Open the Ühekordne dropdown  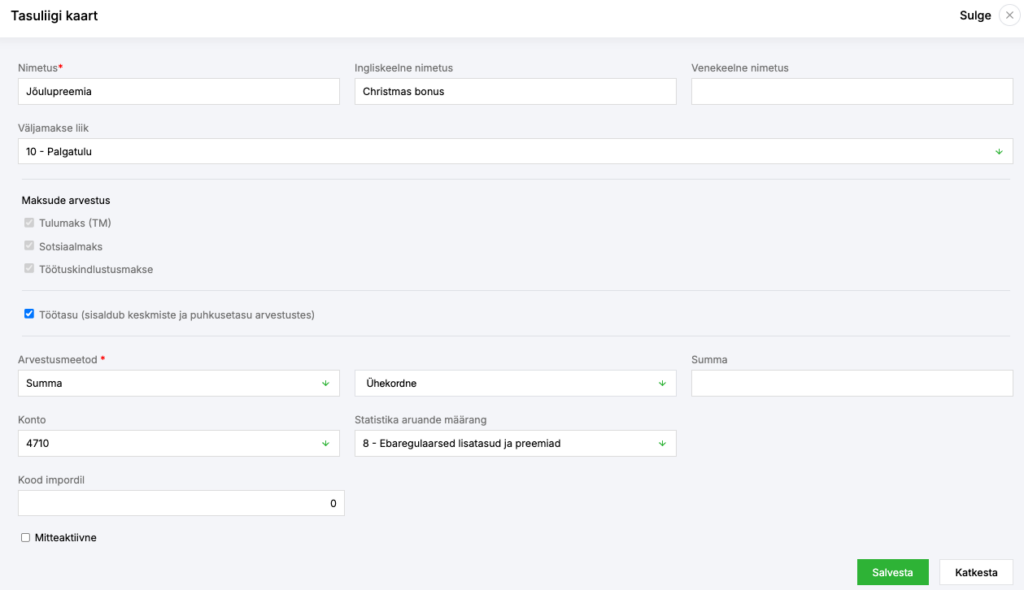[515, 384]
